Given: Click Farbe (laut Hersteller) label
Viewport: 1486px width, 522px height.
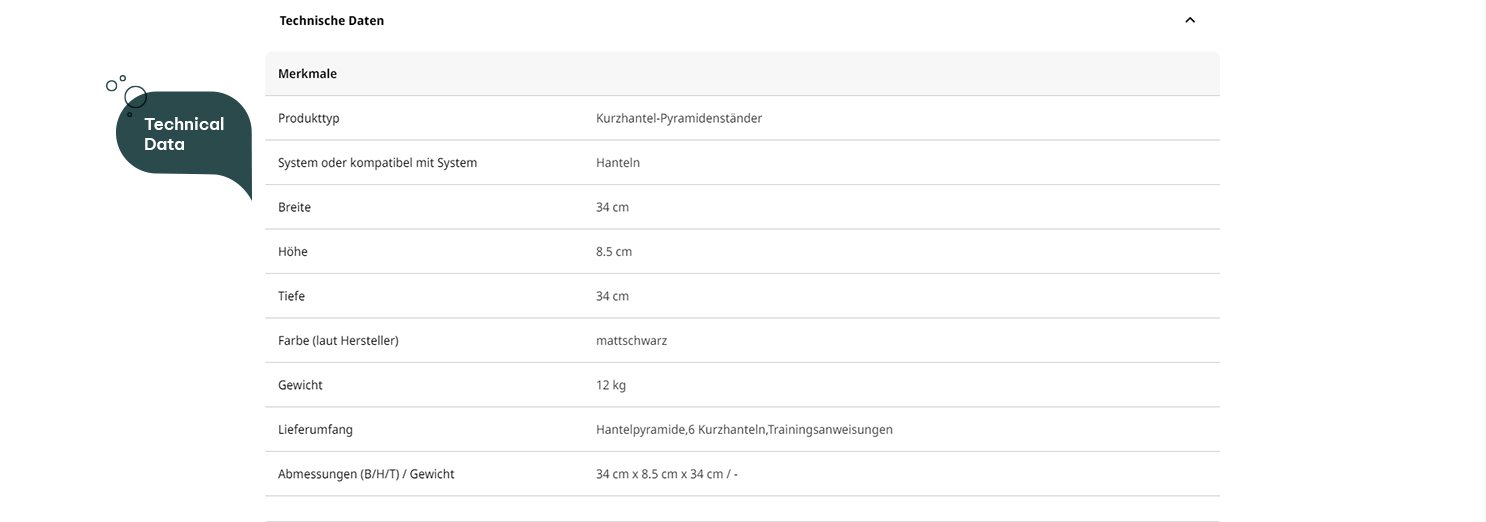Looking at the screenshot, I should coord(338,341).
